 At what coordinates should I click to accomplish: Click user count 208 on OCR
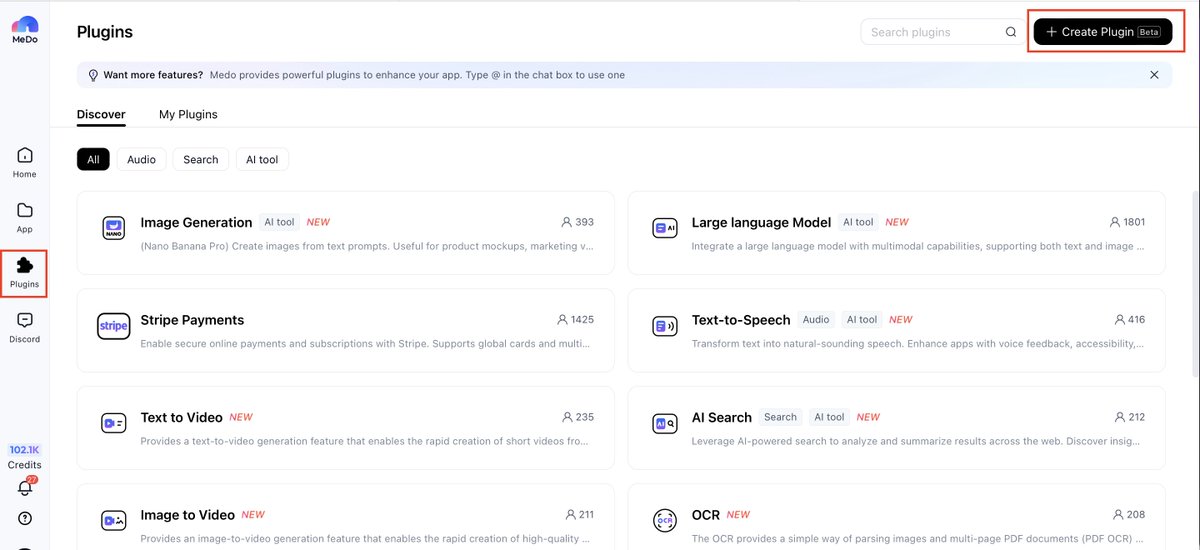[1129, 515]
